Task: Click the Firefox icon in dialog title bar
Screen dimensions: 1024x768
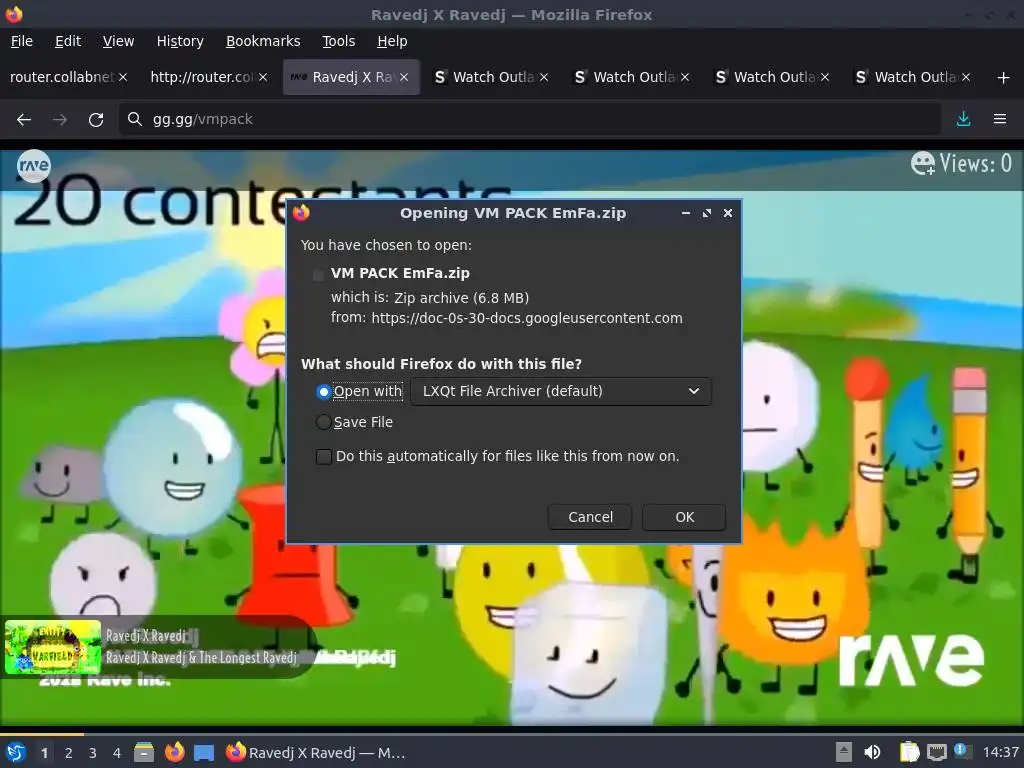Action: (301, 213)
